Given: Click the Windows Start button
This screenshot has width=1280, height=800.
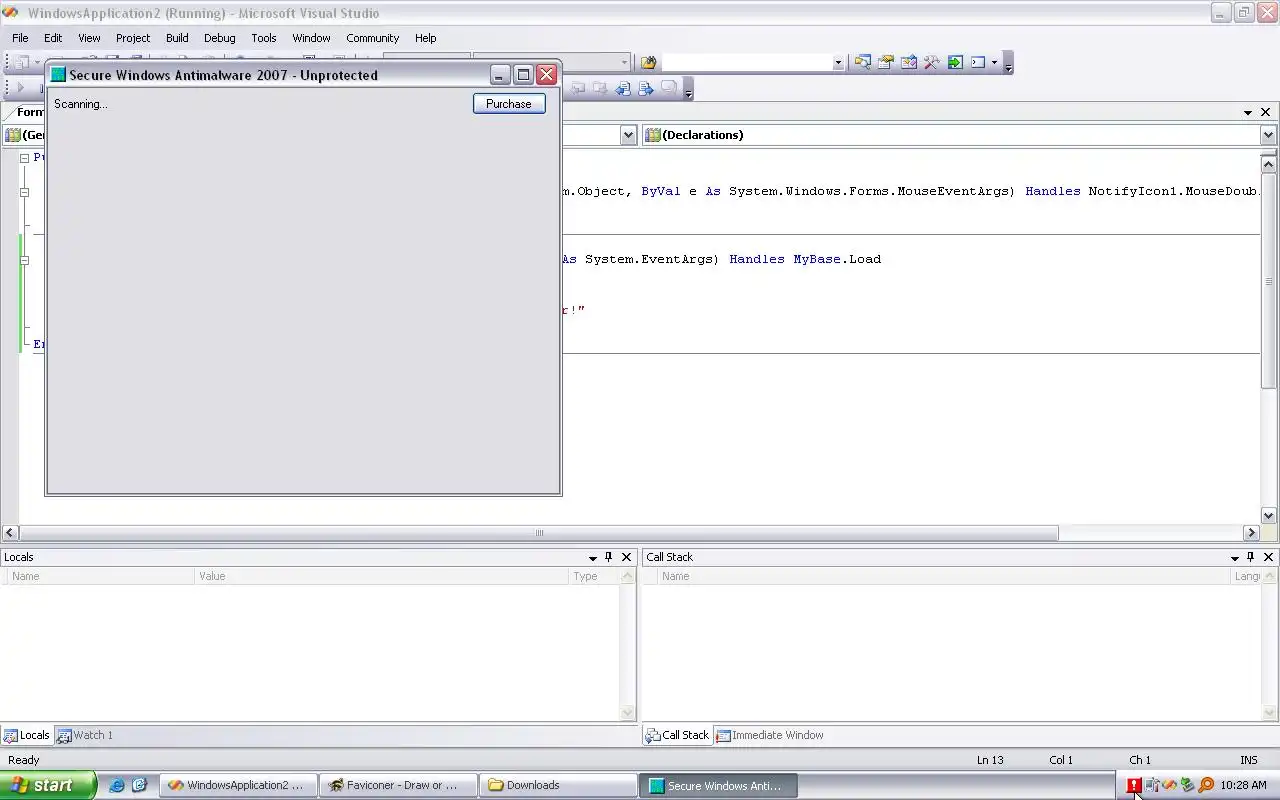Looking at the screenshot, I should click(x=48, y=785).
